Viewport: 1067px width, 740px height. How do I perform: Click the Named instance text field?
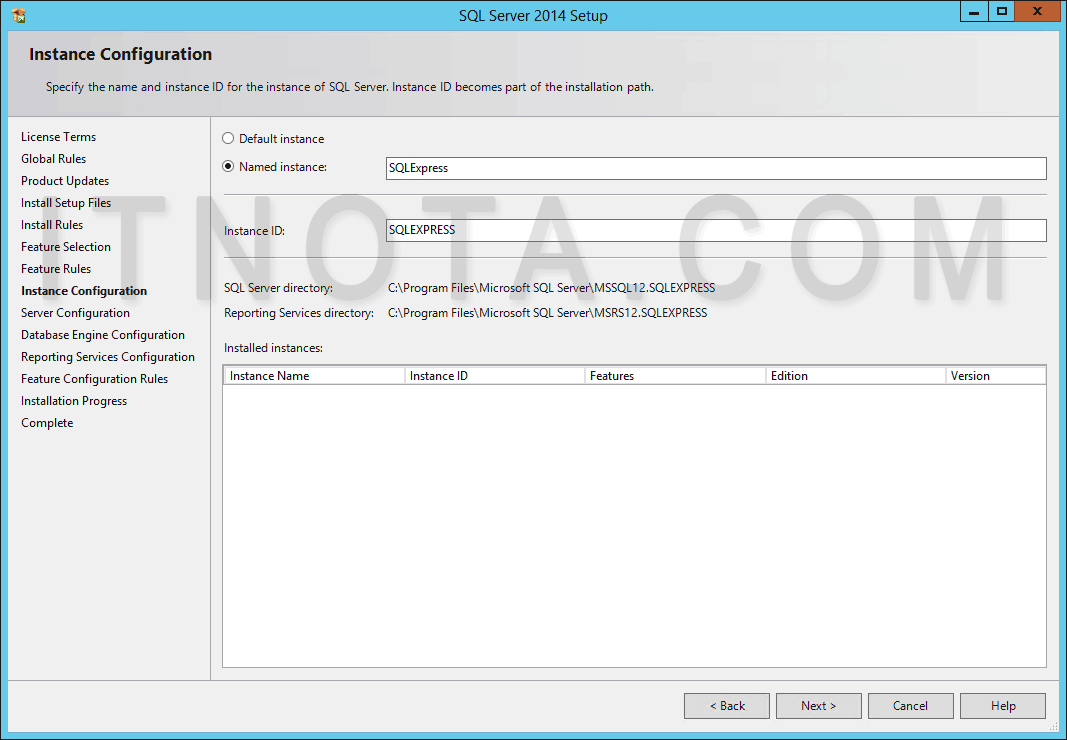pos(716,167)
